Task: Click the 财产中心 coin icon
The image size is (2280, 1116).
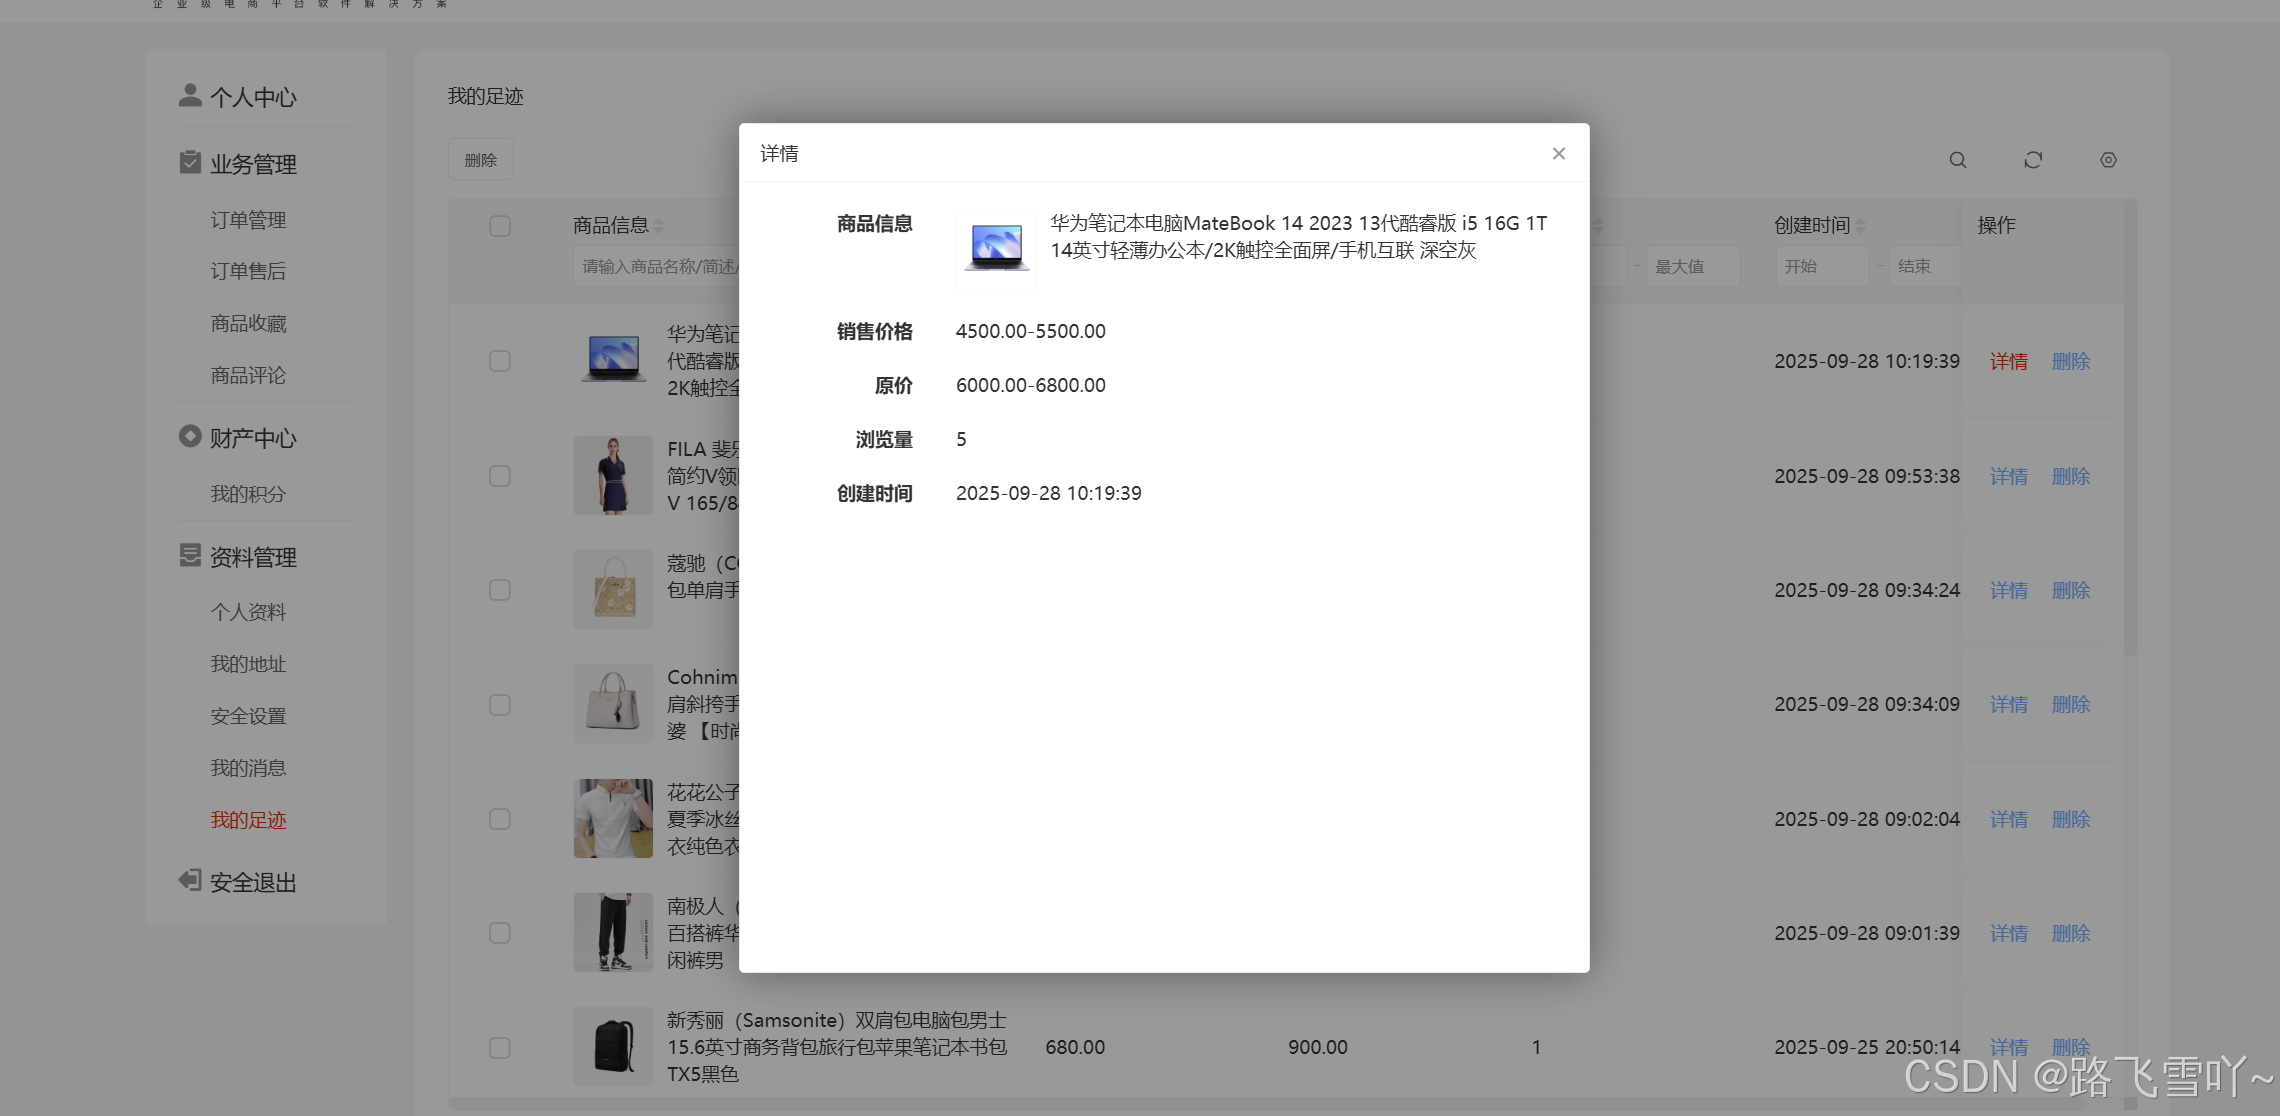Action: (189, 436)
